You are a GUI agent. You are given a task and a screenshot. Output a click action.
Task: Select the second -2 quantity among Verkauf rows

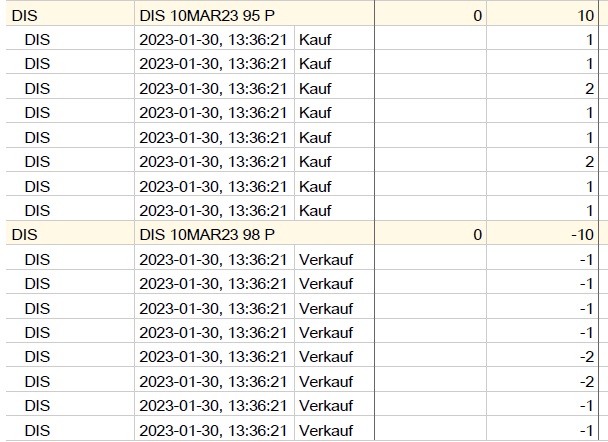586,381
